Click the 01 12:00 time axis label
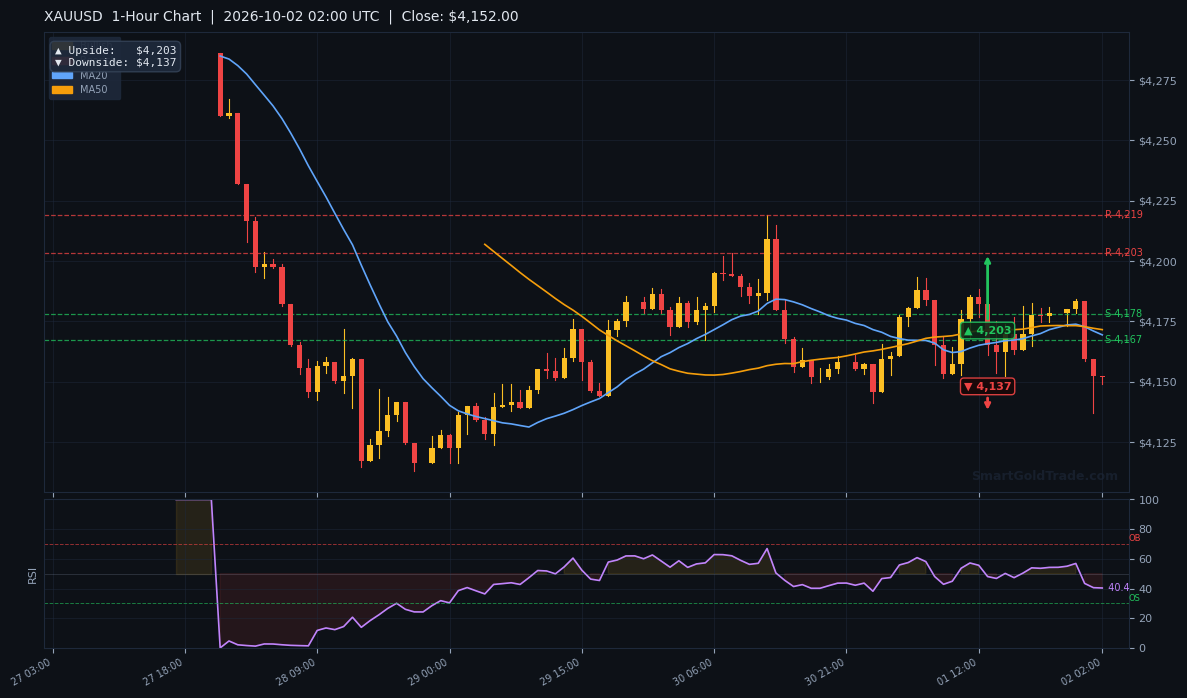Viewport: 1187px width, 698px height. [958, 672]
